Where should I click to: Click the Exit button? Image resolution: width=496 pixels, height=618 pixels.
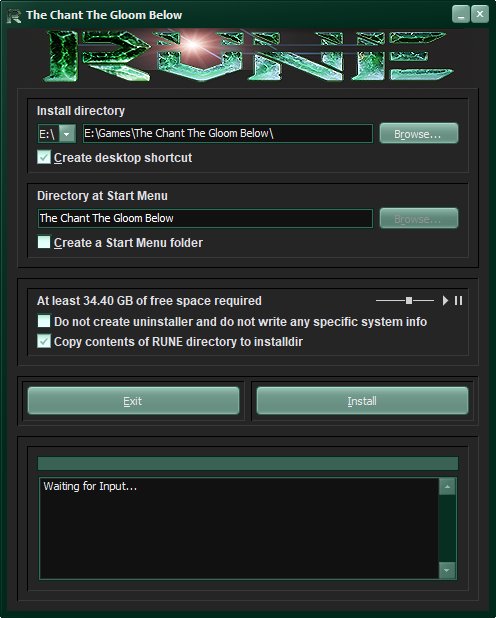(133, 401)
